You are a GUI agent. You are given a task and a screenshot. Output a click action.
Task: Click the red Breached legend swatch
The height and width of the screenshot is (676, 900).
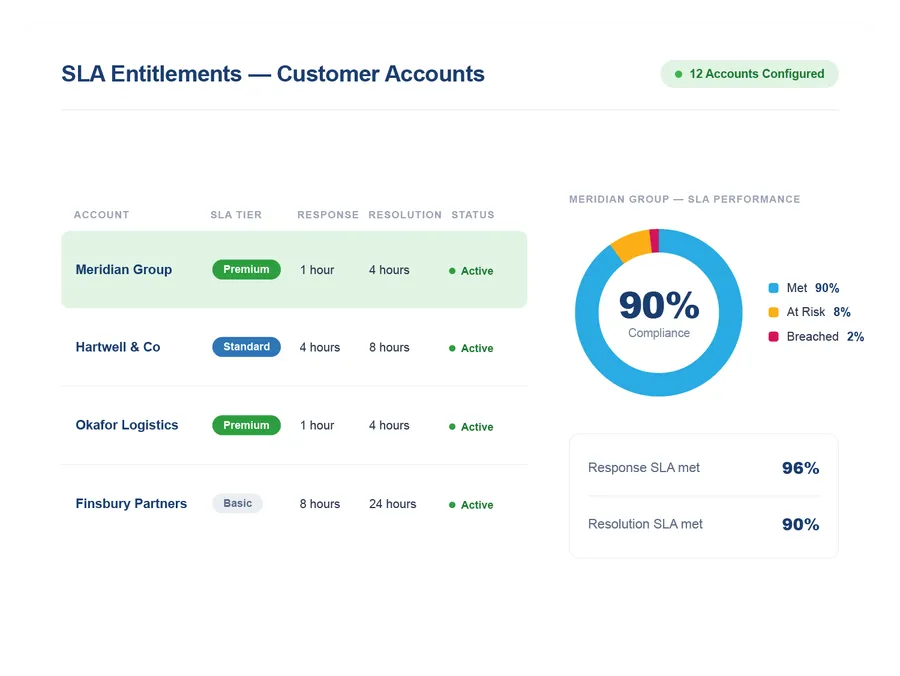pos(774,336)
